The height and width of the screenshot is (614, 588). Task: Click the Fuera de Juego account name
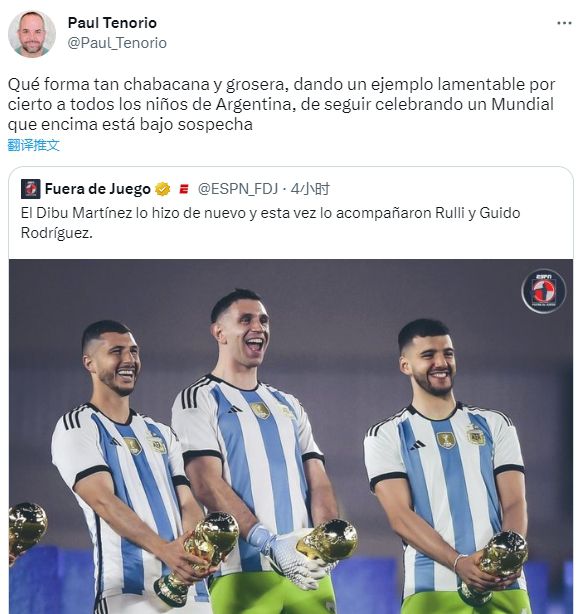[97, 189]
